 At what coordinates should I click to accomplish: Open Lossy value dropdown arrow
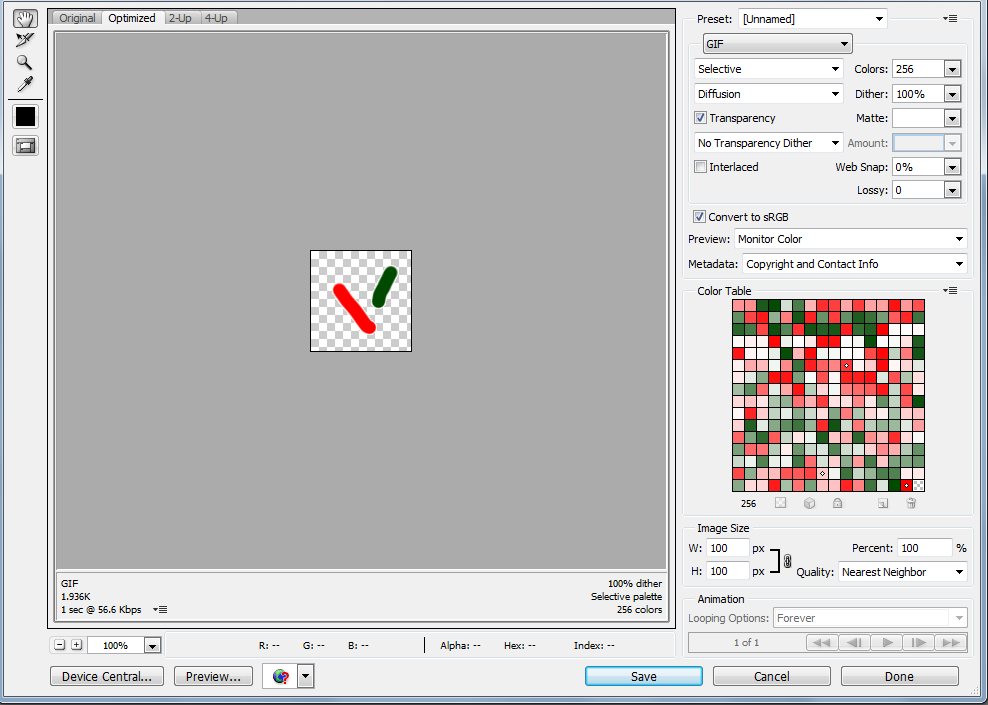click(x=953, y=190)
